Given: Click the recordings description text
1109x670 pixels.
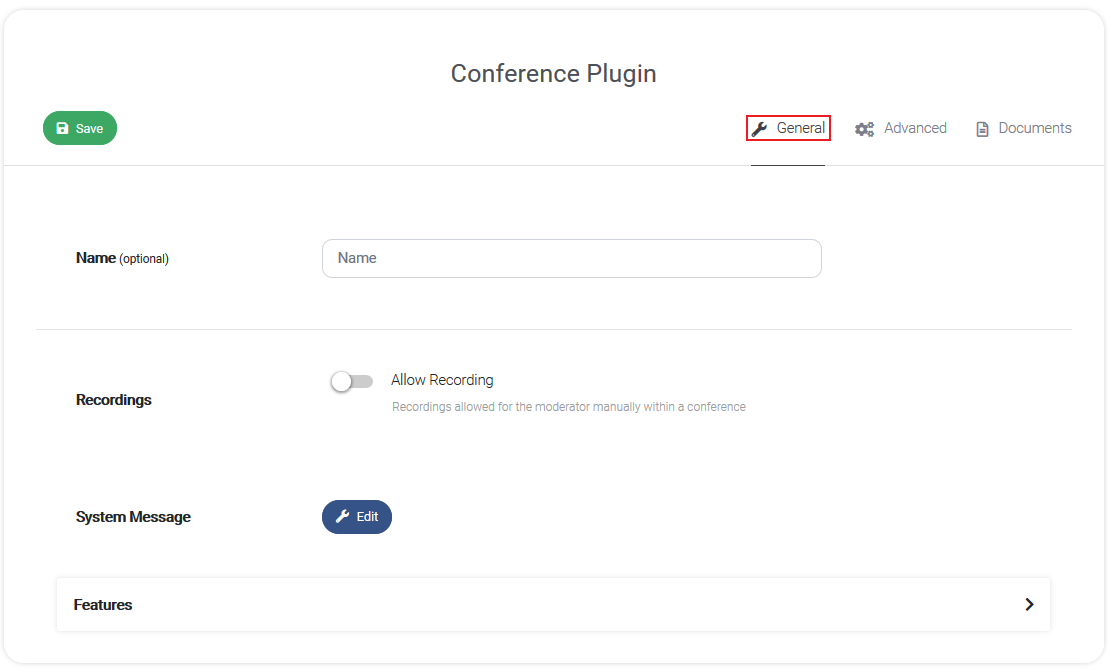Looking at the screenshot, I should coord(569,407).
